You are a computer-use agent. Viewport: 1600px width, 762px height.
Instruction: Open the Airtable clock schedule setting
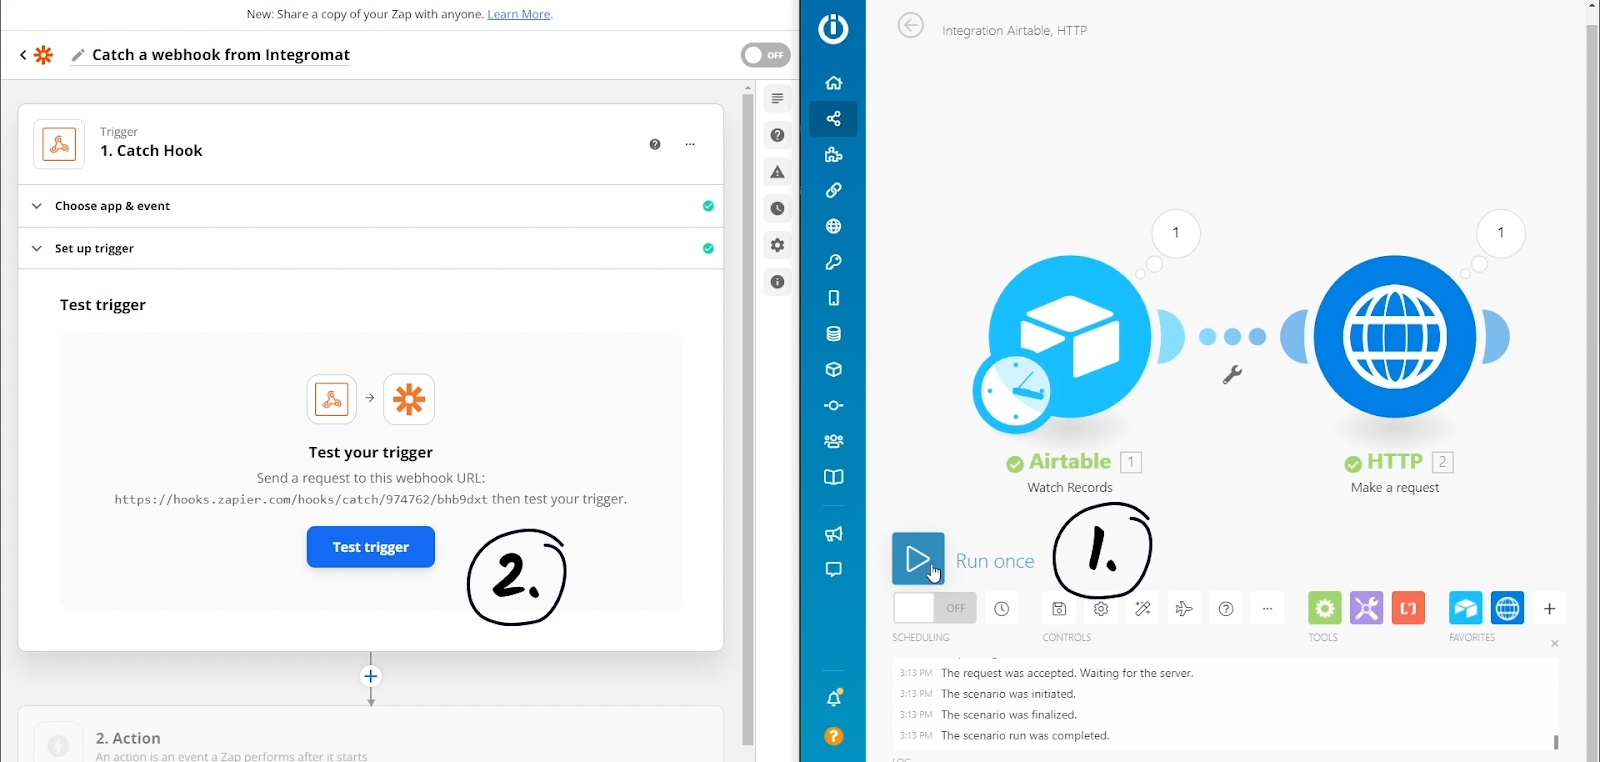coord(1013,393)
